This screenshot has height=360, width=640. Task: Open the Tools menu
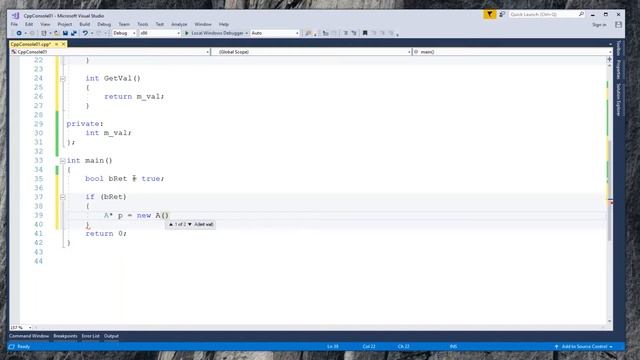tap(143, 24)
